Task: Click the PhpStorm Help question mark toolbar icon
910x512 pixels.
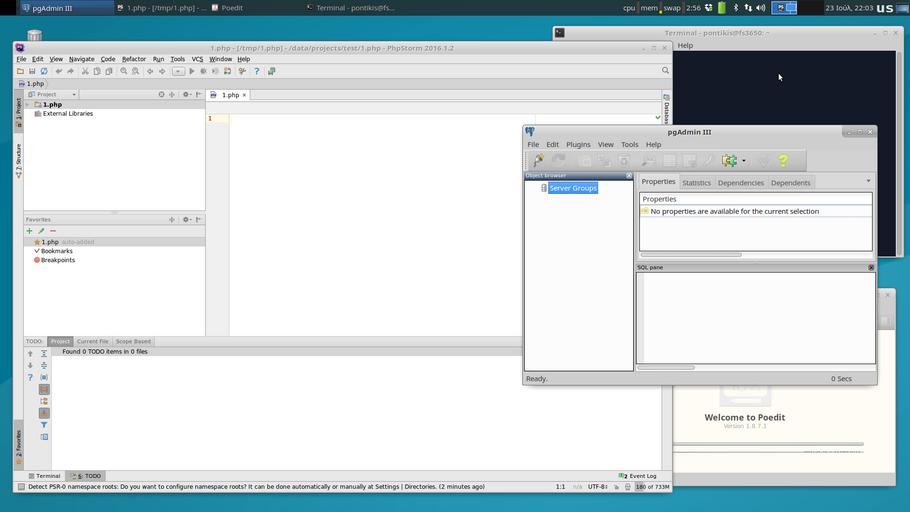Action: point(257,71)
